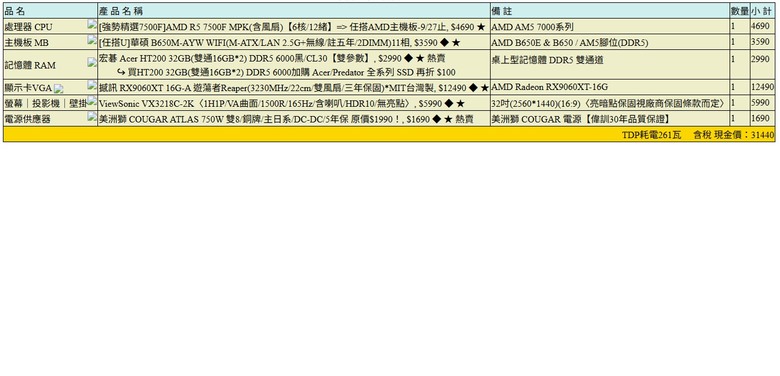Click the 螢幕|投影機|壁掛 category label
Viewport: 780px width, 376px height.
click(46, 103)
